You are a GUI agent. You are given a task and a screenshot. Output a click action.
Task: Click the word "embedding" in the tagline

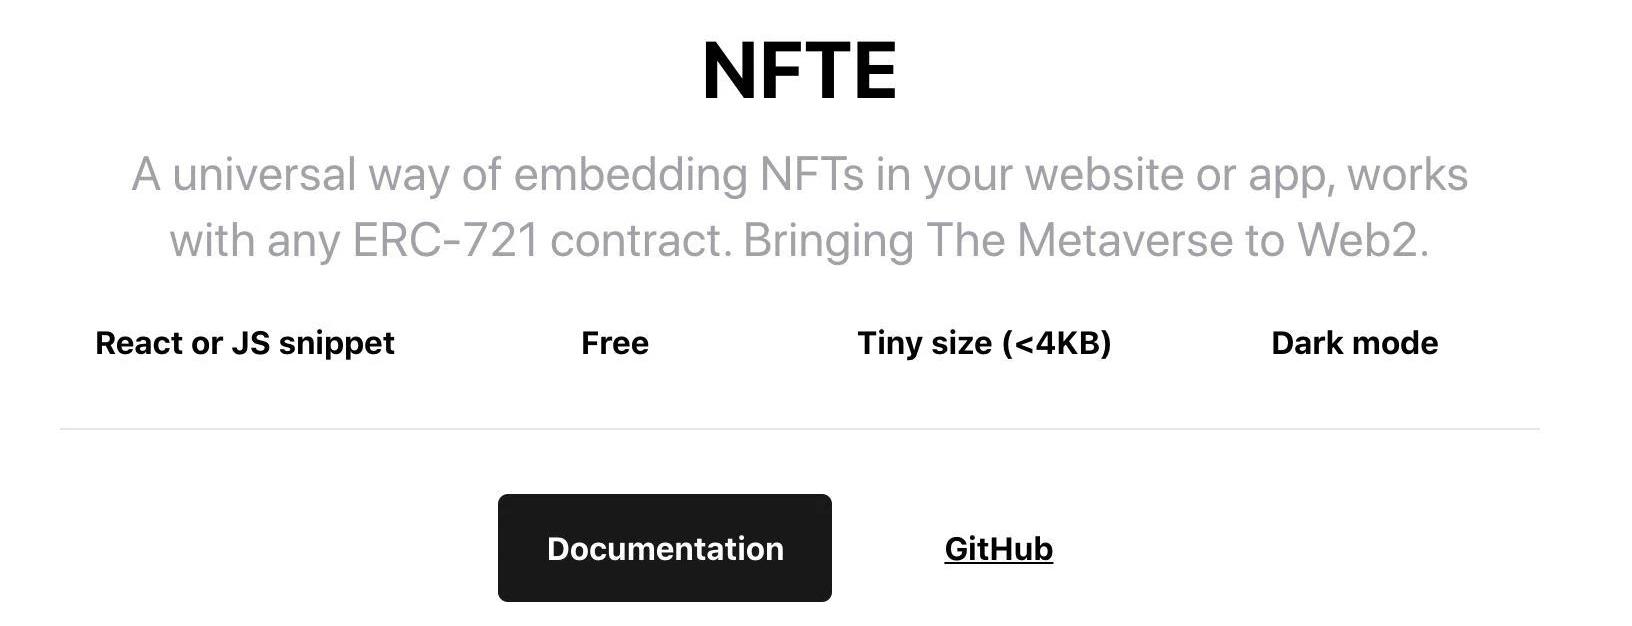pyautogui.click(x=630, y=175)
